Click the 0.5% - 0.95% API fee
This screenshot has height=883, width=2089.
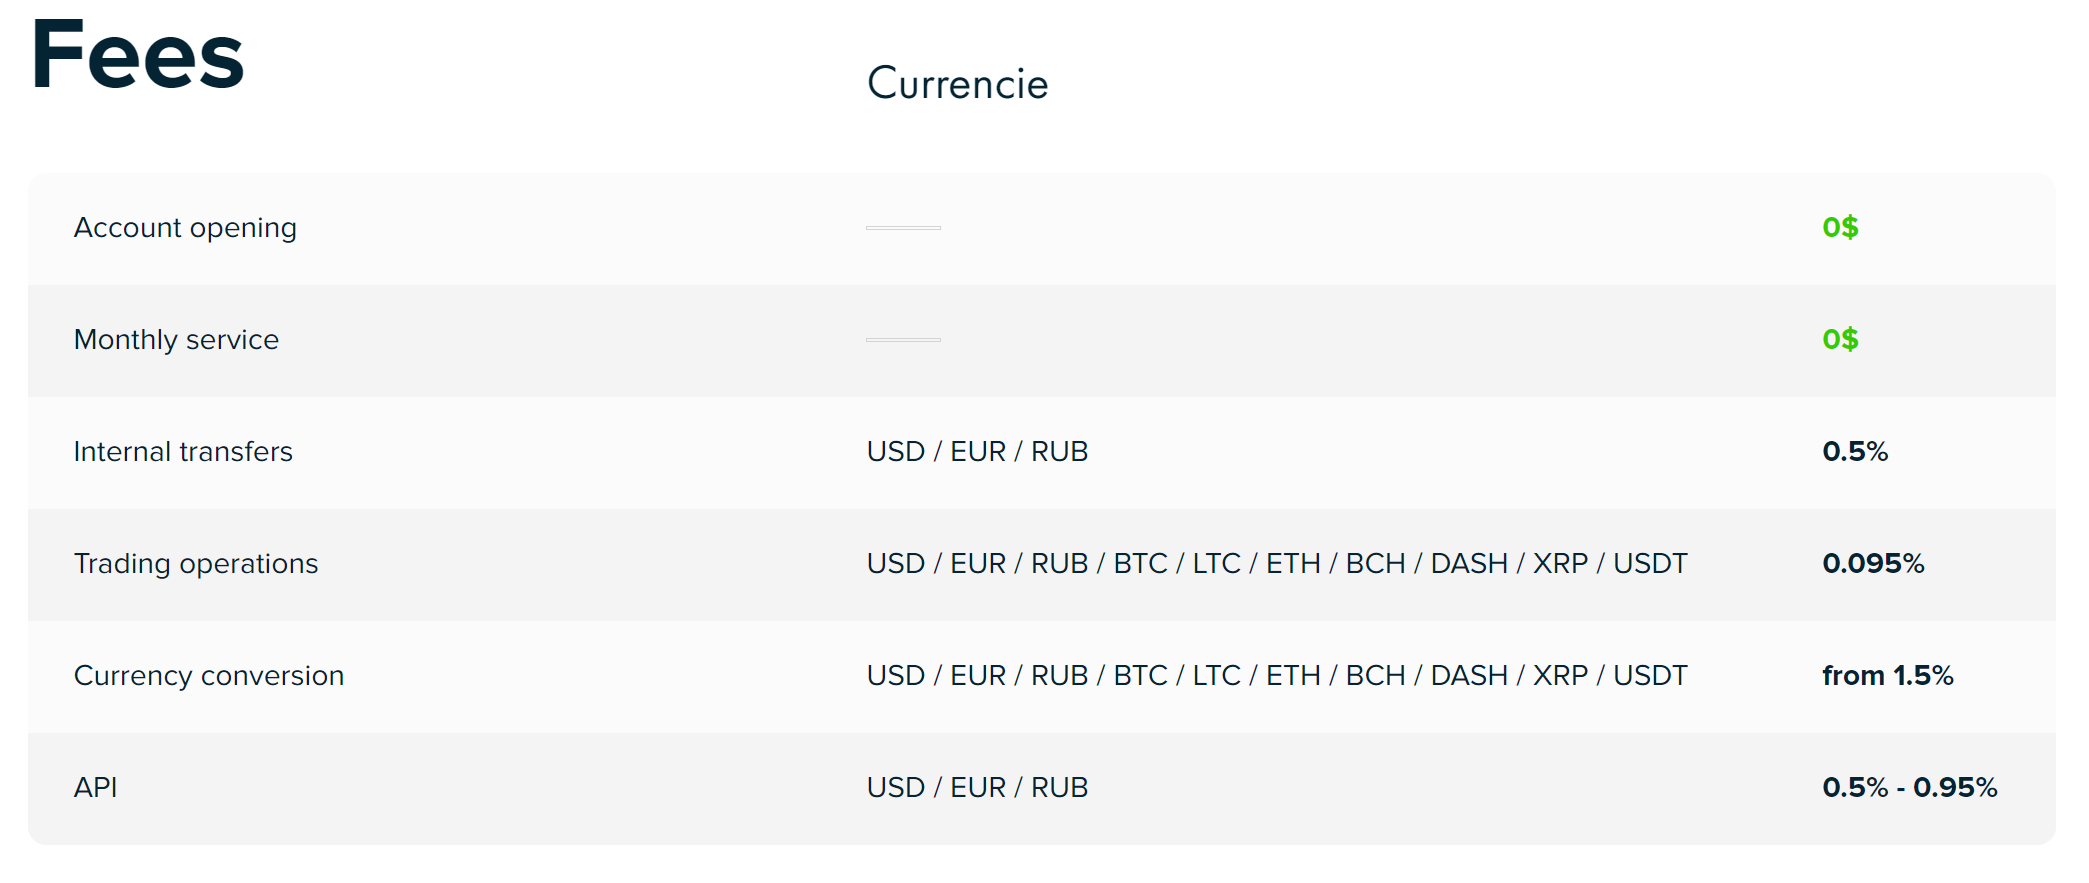(x=1909, y=788)
